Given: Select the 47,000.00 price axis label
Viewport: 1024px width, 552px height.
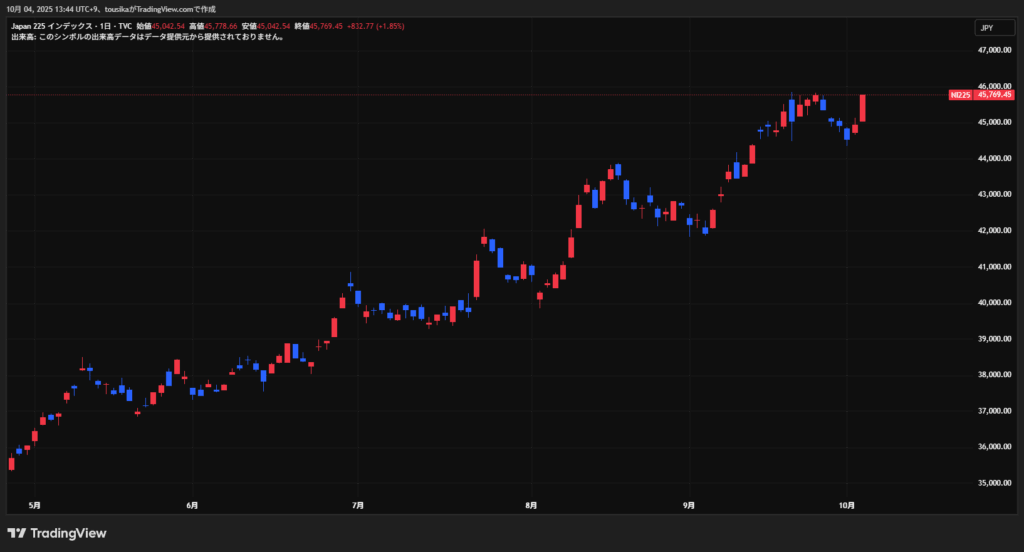Looking at the screenshot, I should 996,50.
